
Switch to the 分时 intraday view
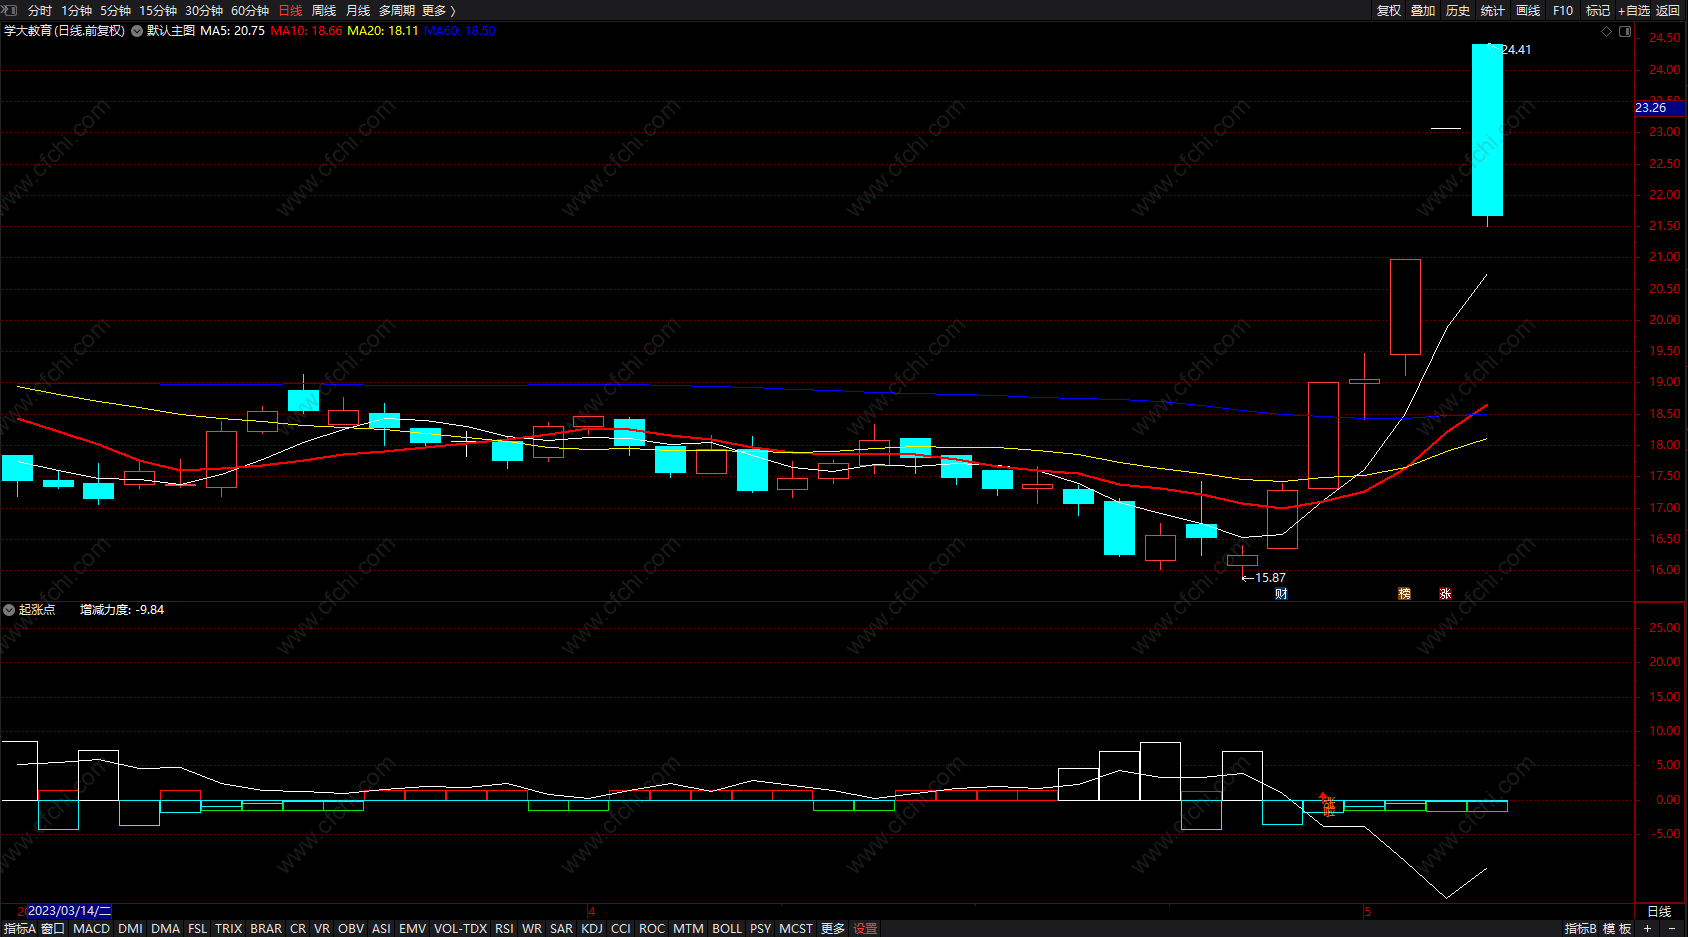click(40, 10)
